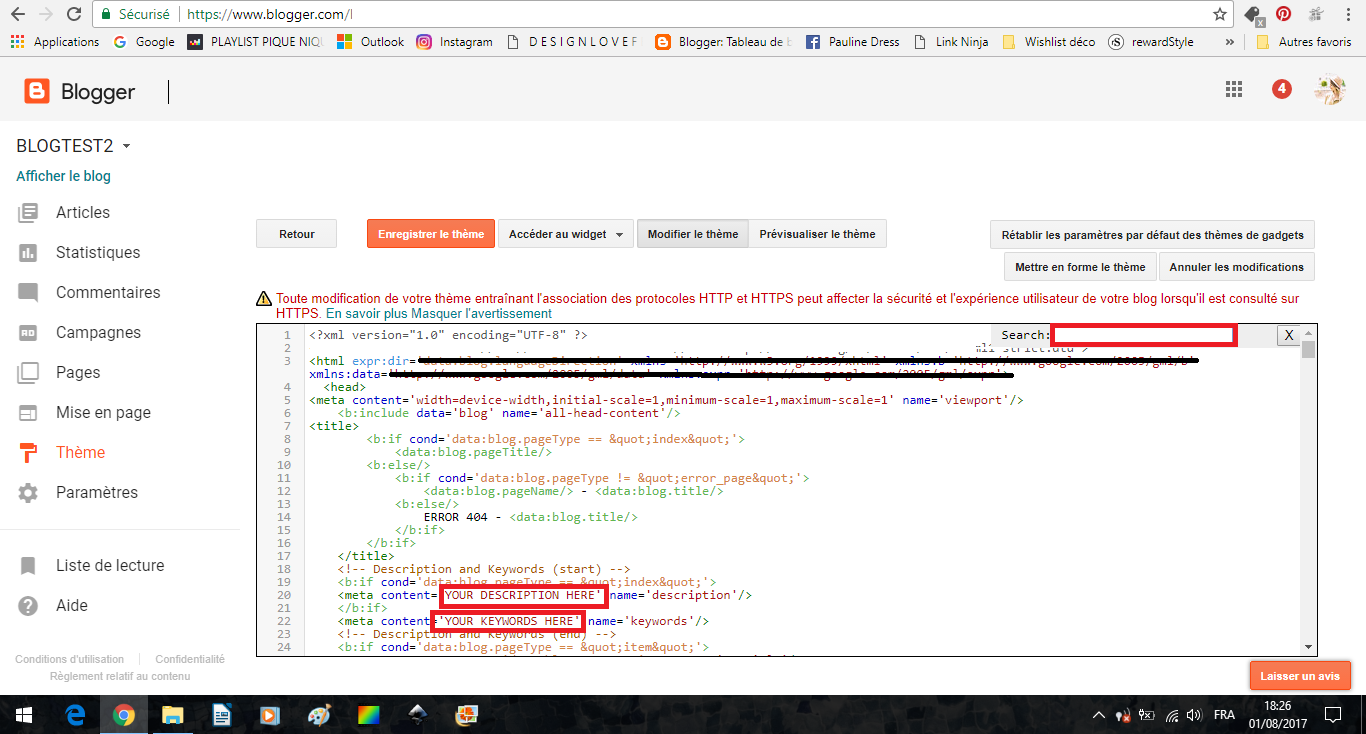
Task: Click the Afficher le blog link
Action: (63, 176)
